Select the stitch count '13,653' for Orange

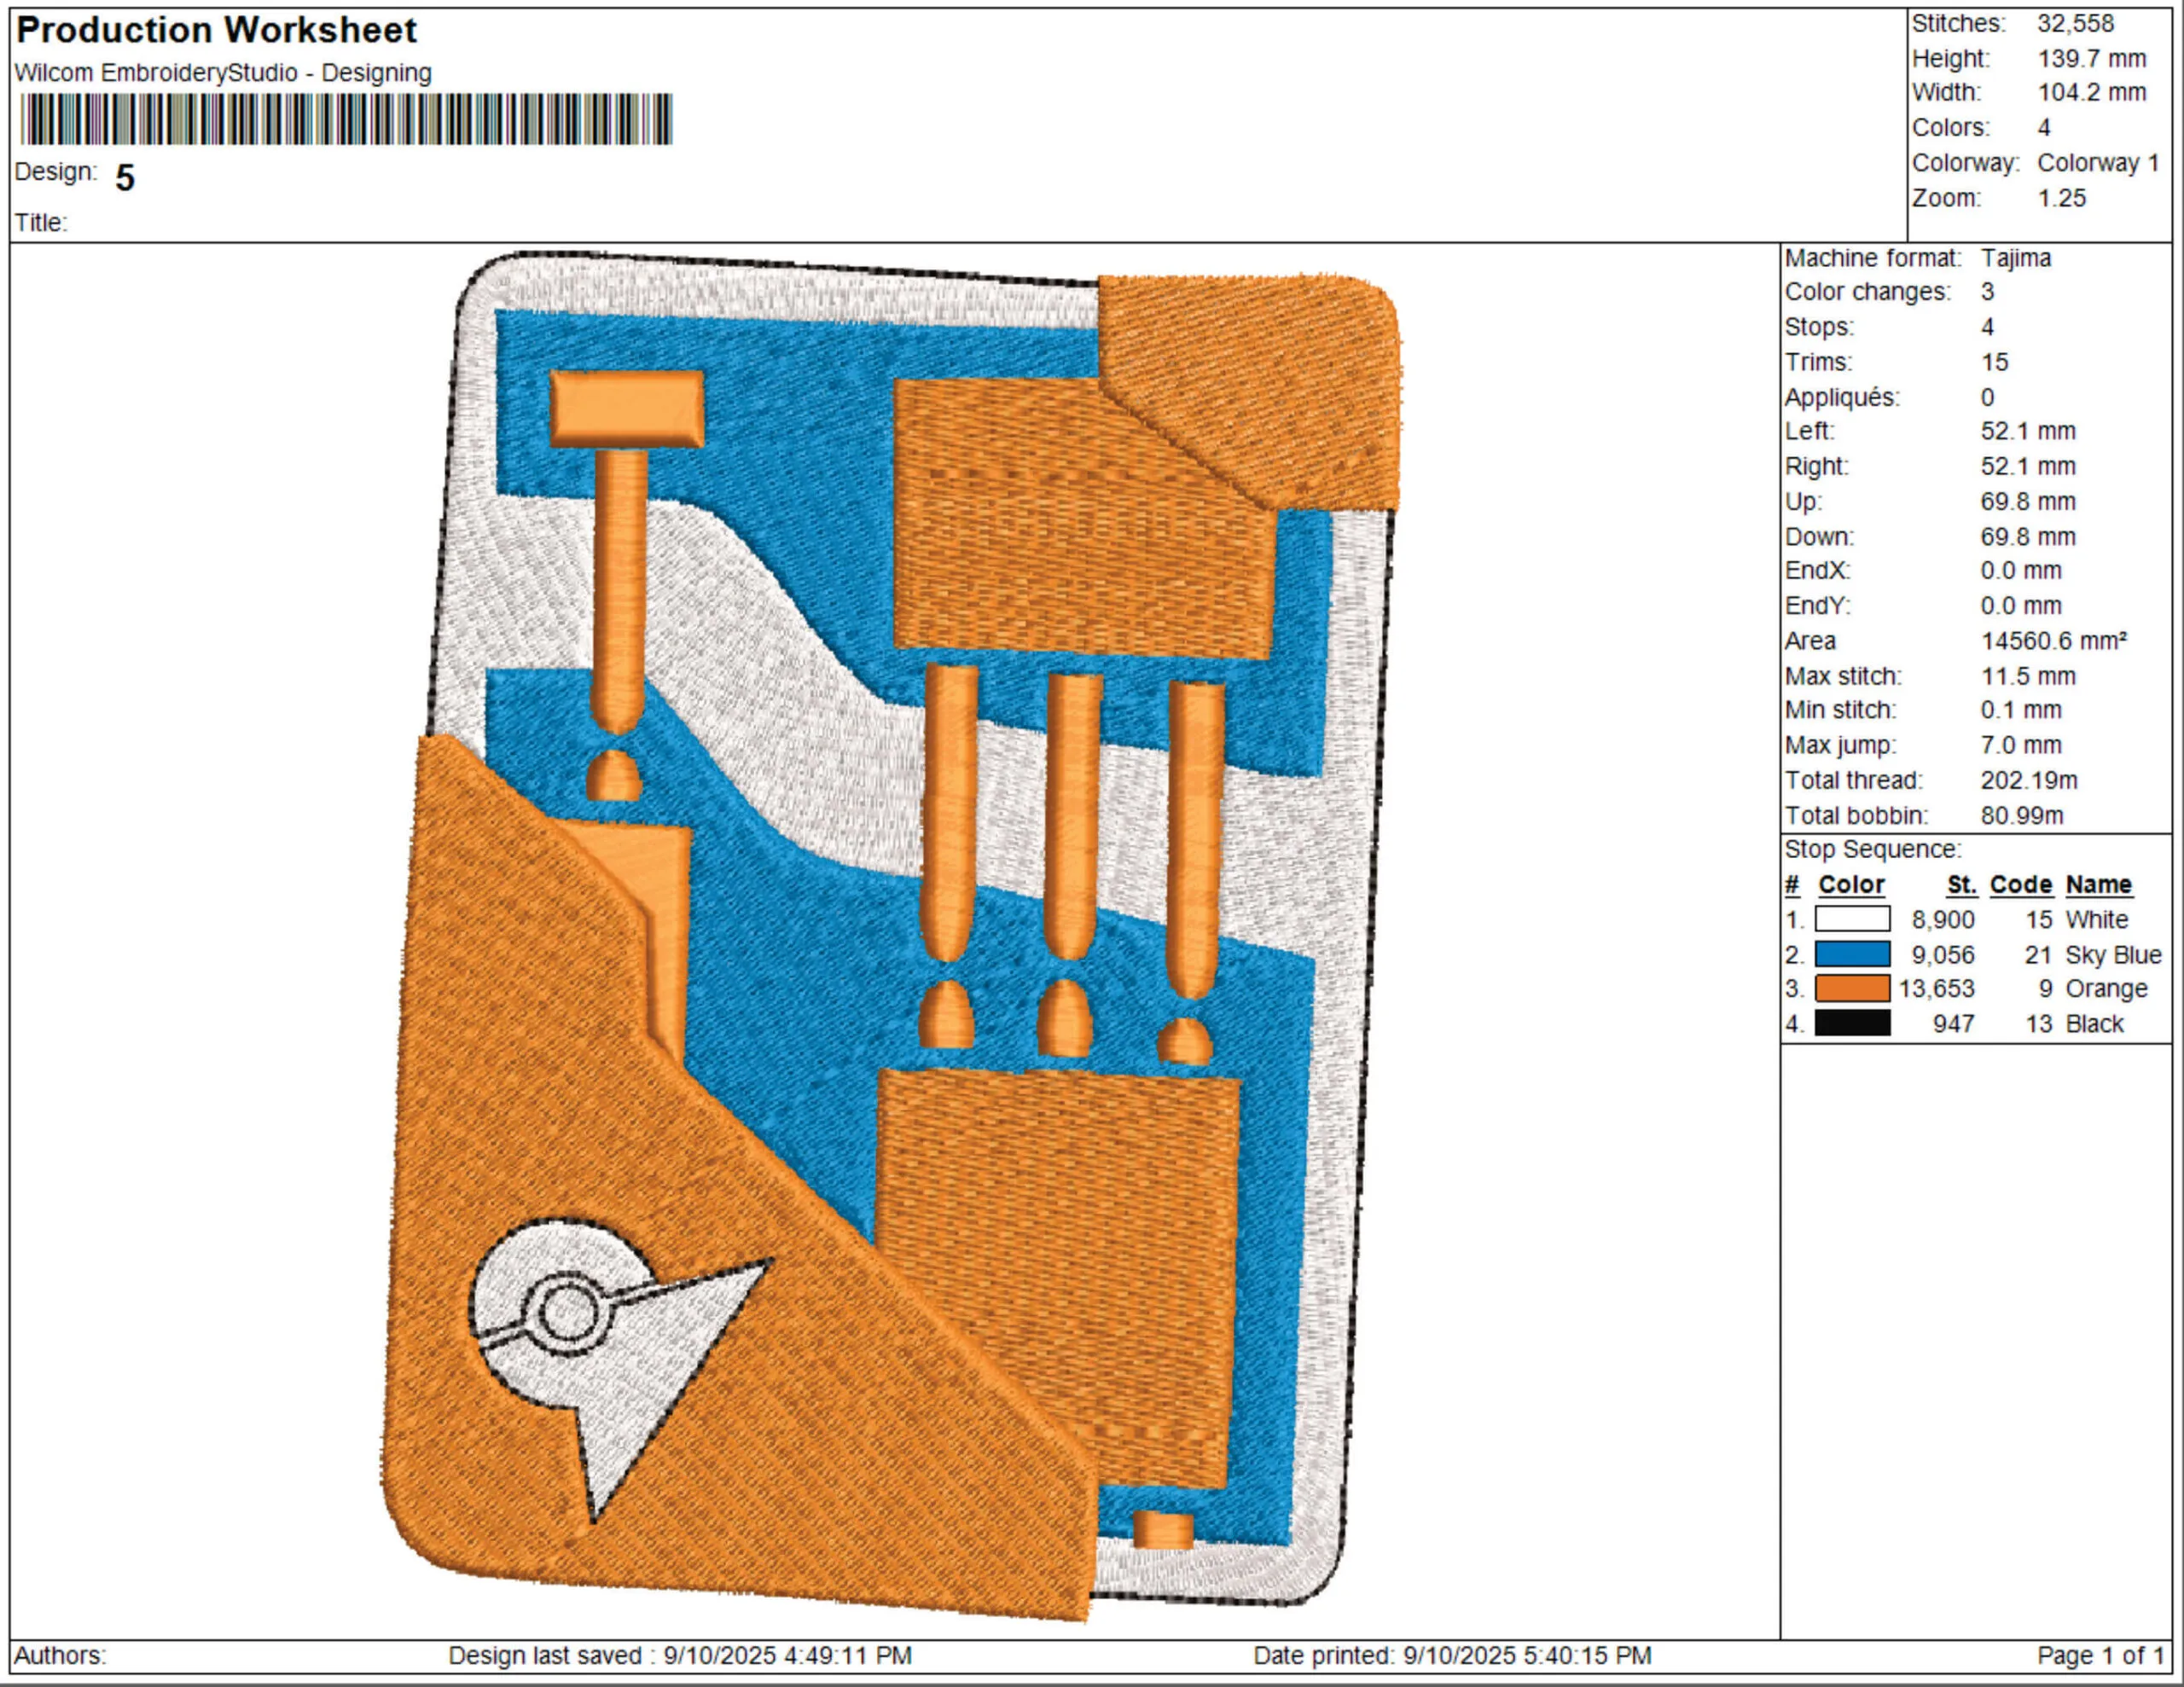pyautogui.click(x=1937, y=988)
